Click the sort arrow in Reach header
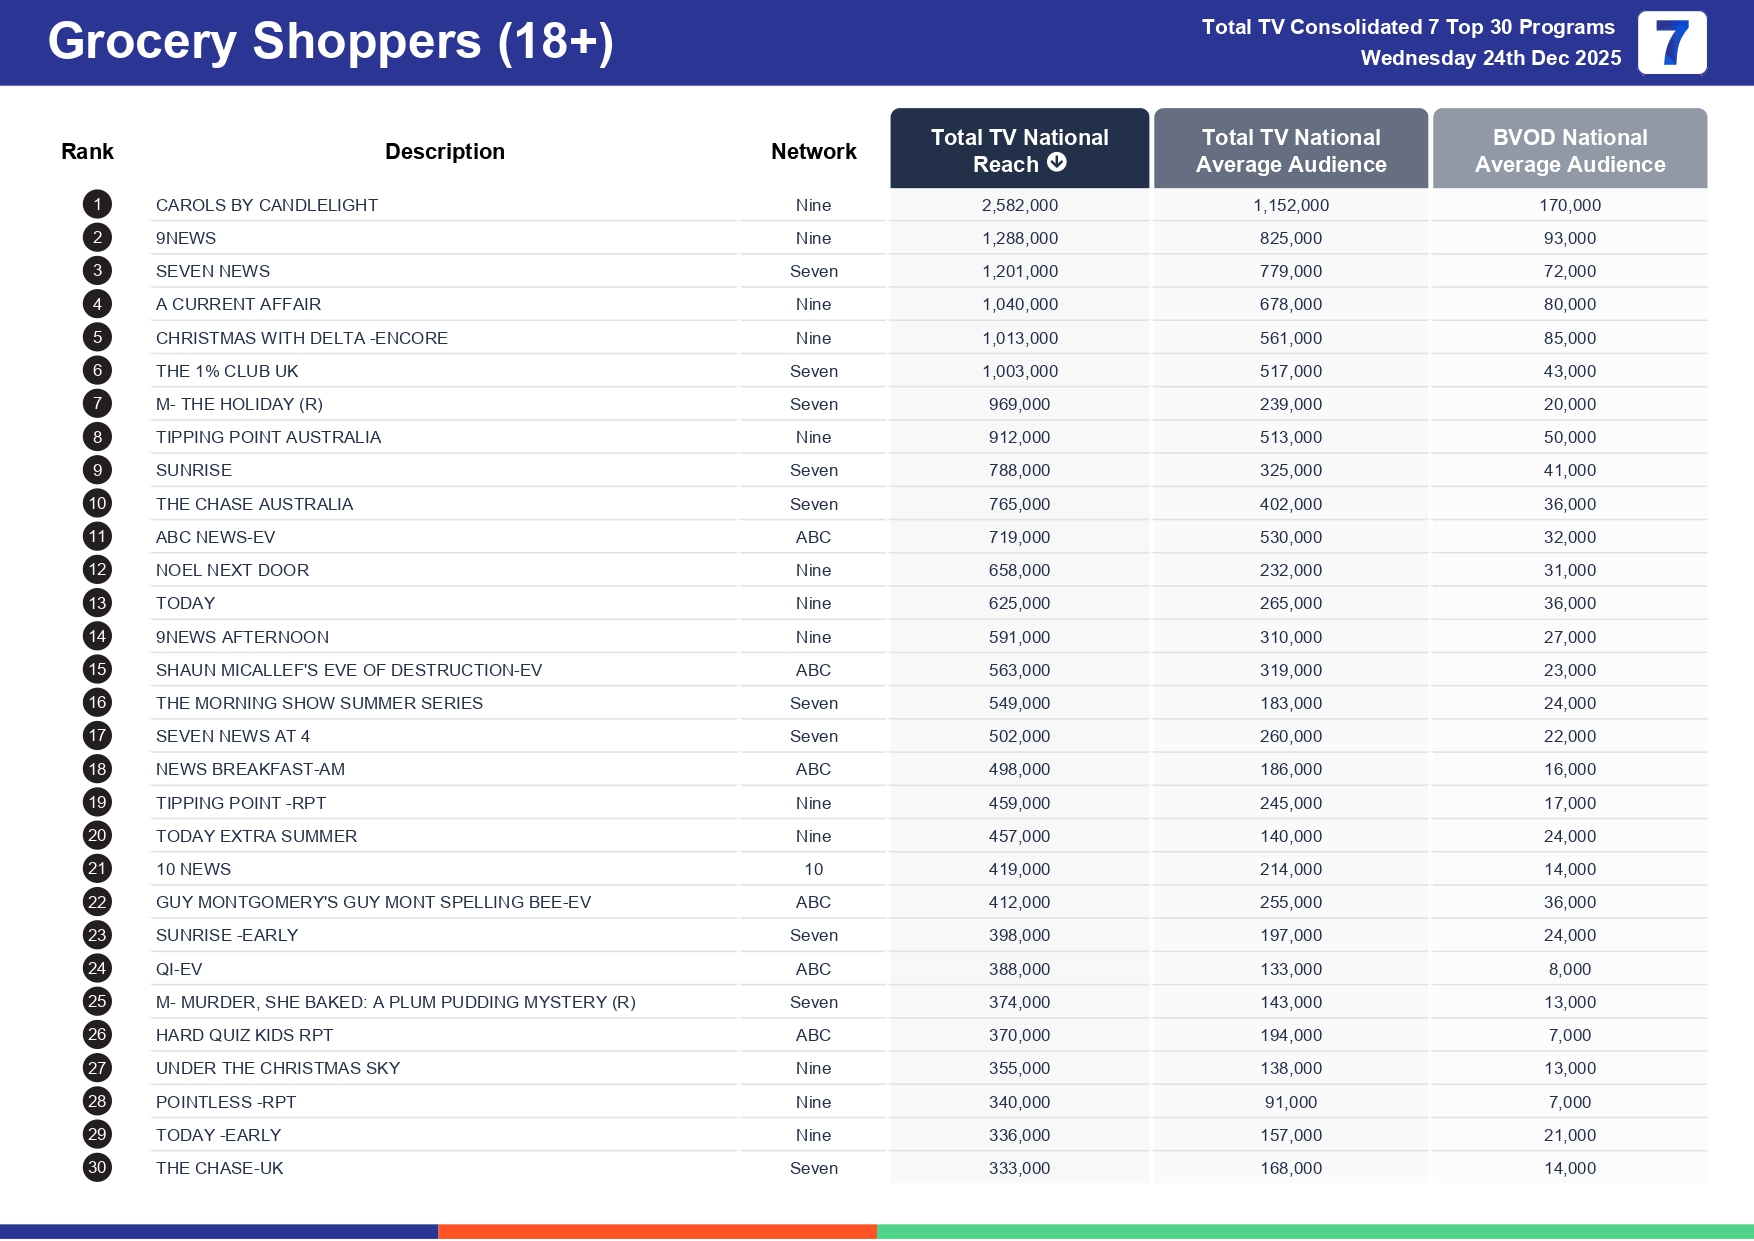This screenshot has height=1241, width=1754. 1057,163
